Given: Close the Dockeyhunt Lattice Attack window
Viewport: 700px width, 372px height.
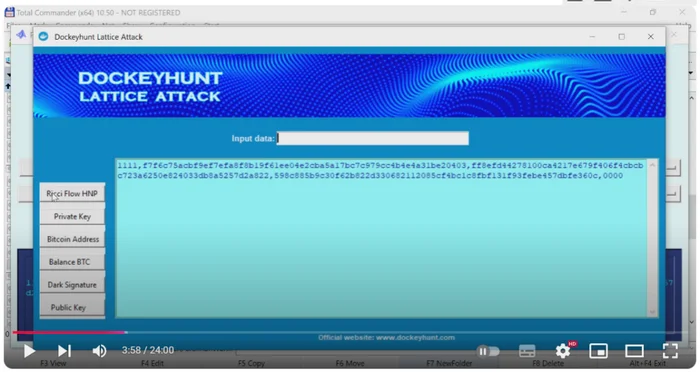Looking at the screenshot, I should pos(650,37).
